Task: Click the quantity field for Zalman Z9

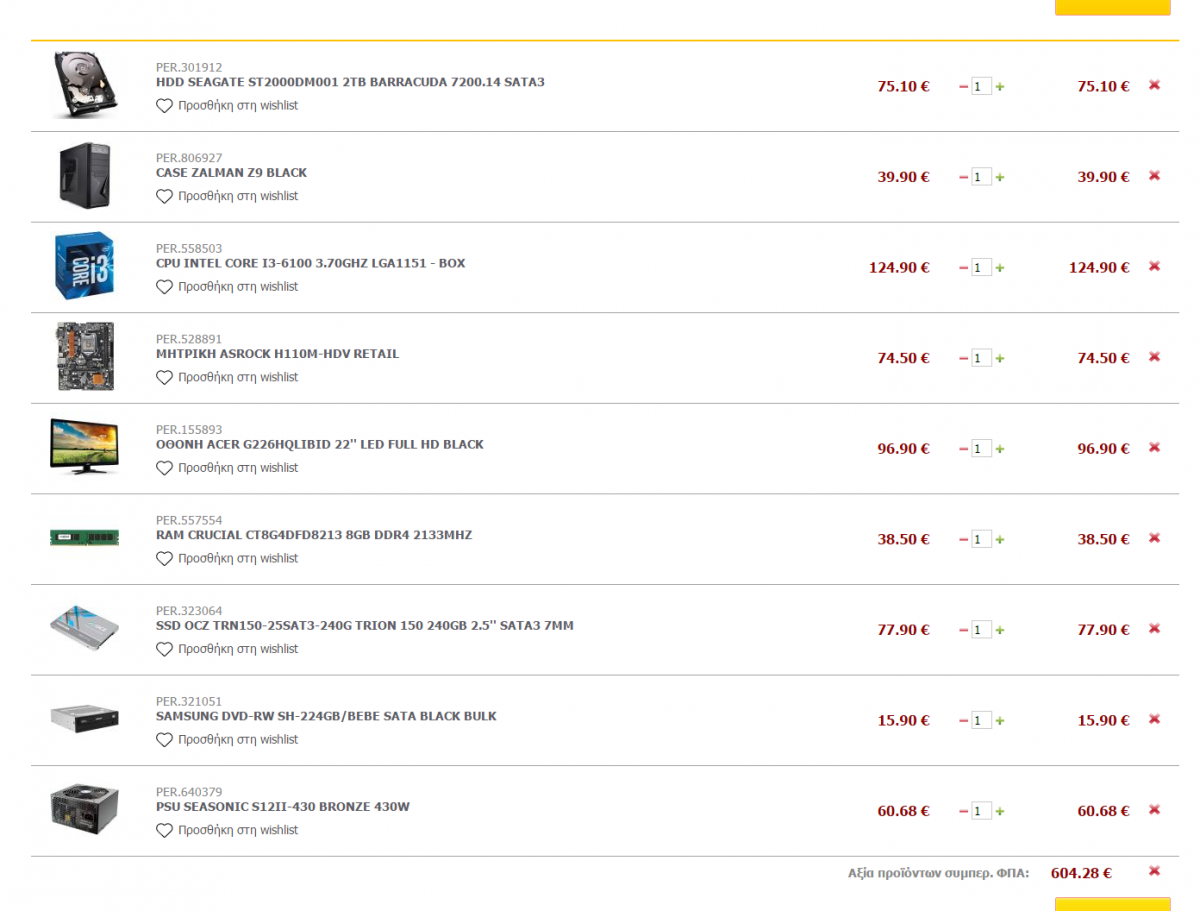Action: [982, 177]
